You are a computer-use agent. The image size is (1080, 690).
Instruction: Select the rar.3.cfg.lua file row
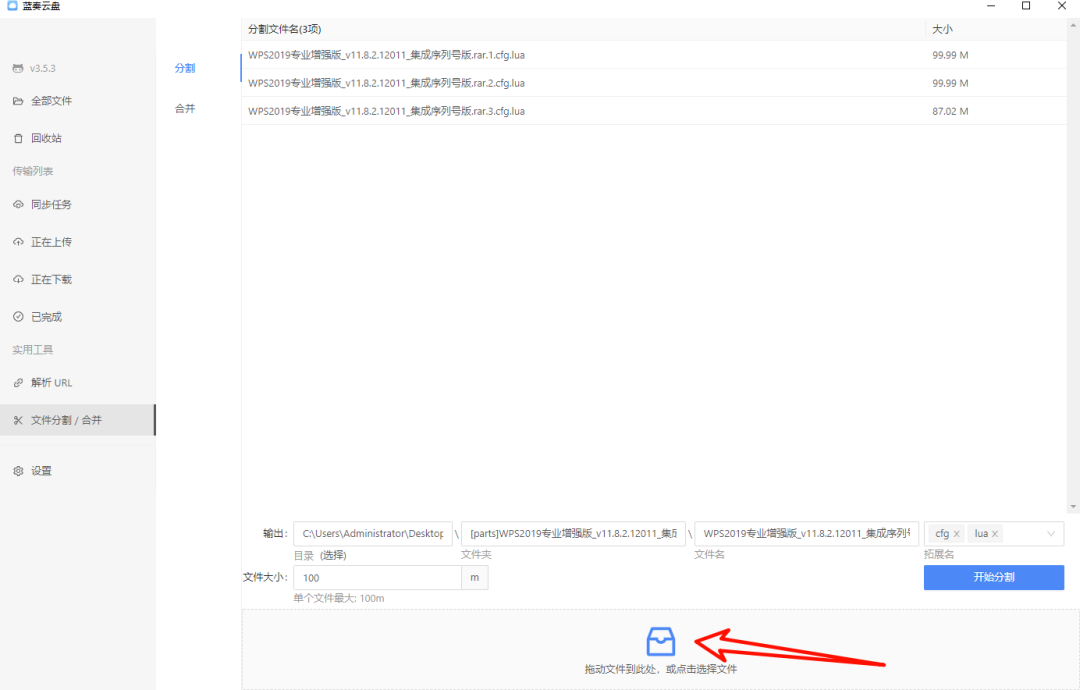654,111
